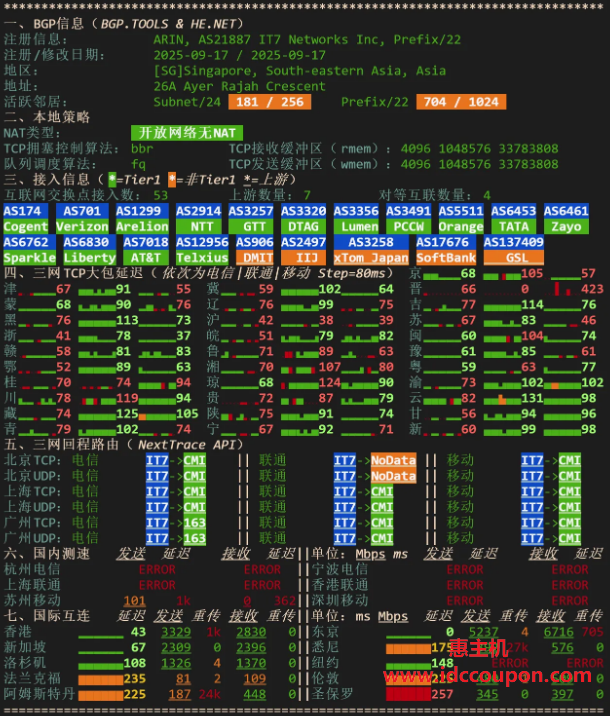
Task: Click the underlined Mbps unit in 国内测速
Action: (370, 554)
